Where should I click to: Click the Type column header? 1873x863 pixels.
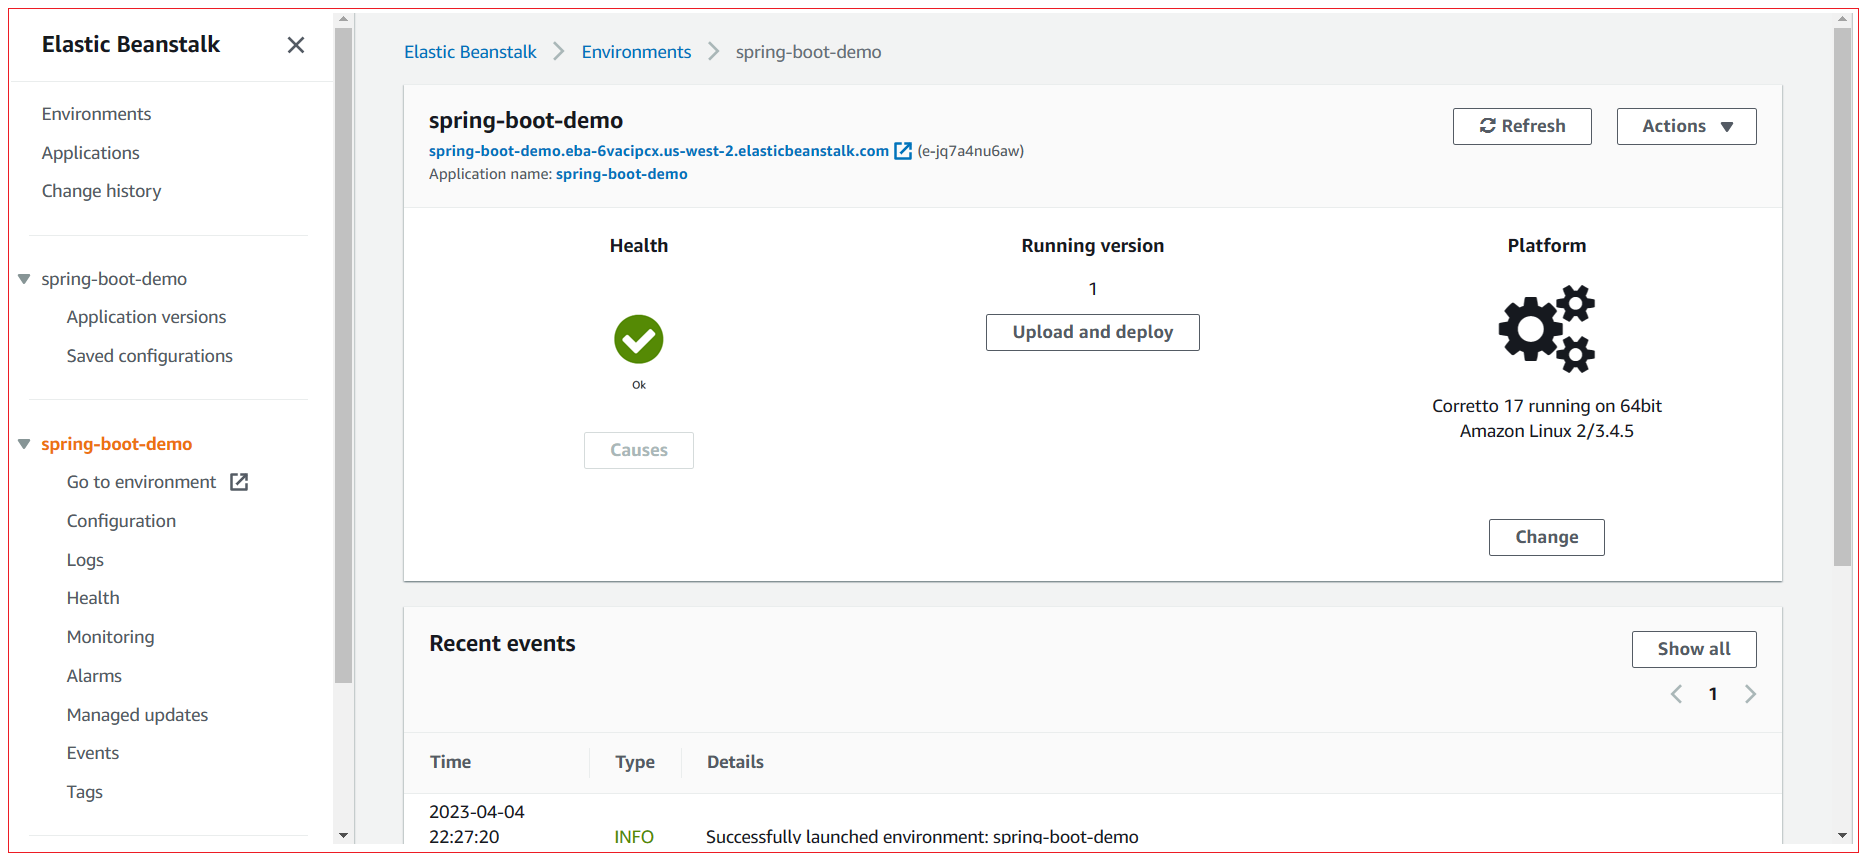point(635,762)
